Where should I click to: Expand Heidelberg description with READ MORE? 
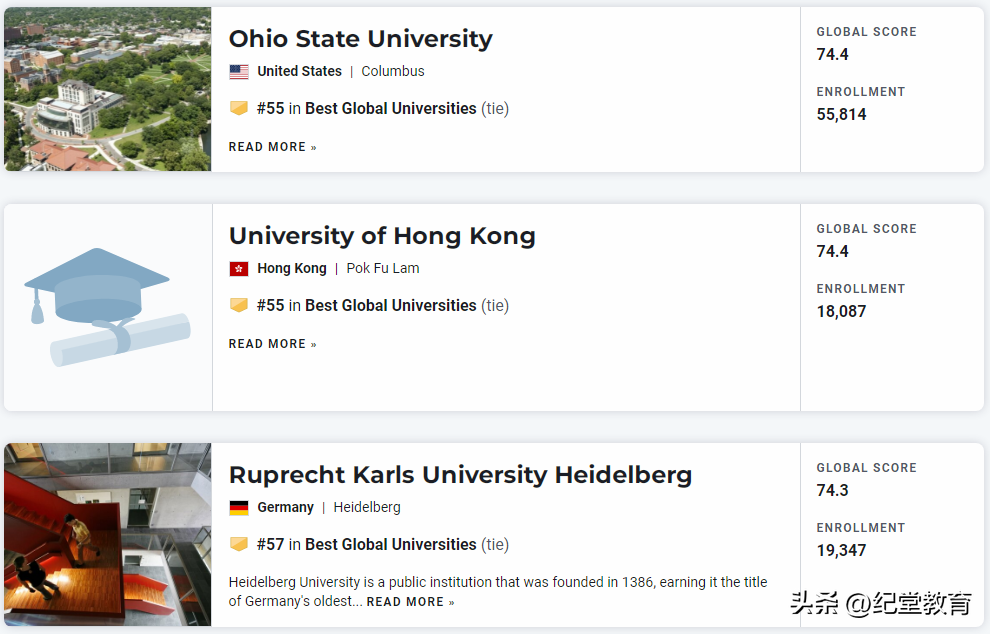pyautogui.click(x=410, y=602)
